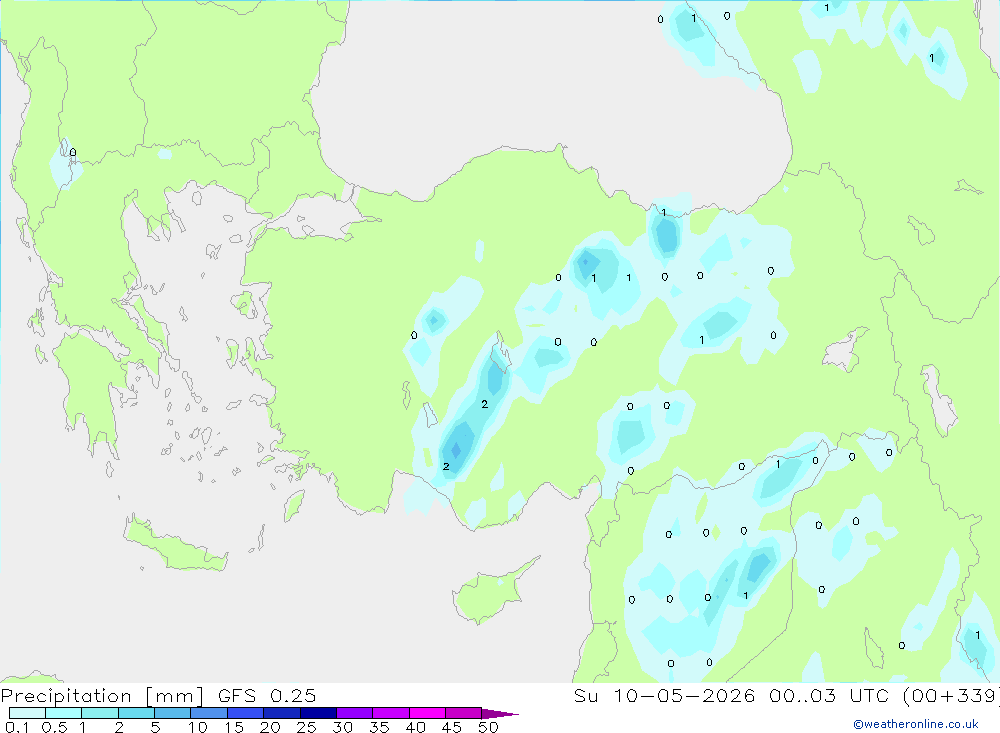Click the "40" legend scale label
Image resolution: width=1000 pixels, height=733 pixels.
point(416,727)
